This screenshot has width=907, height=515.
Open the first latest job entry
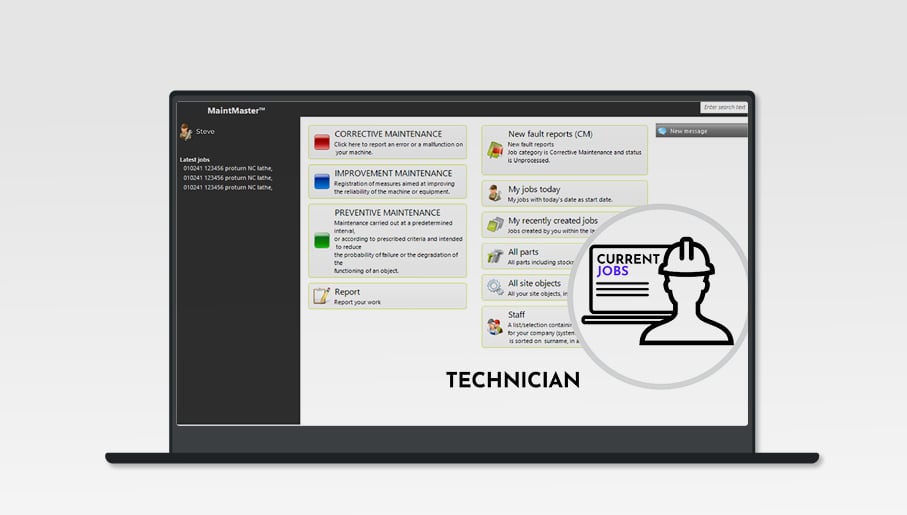[228, 168]
